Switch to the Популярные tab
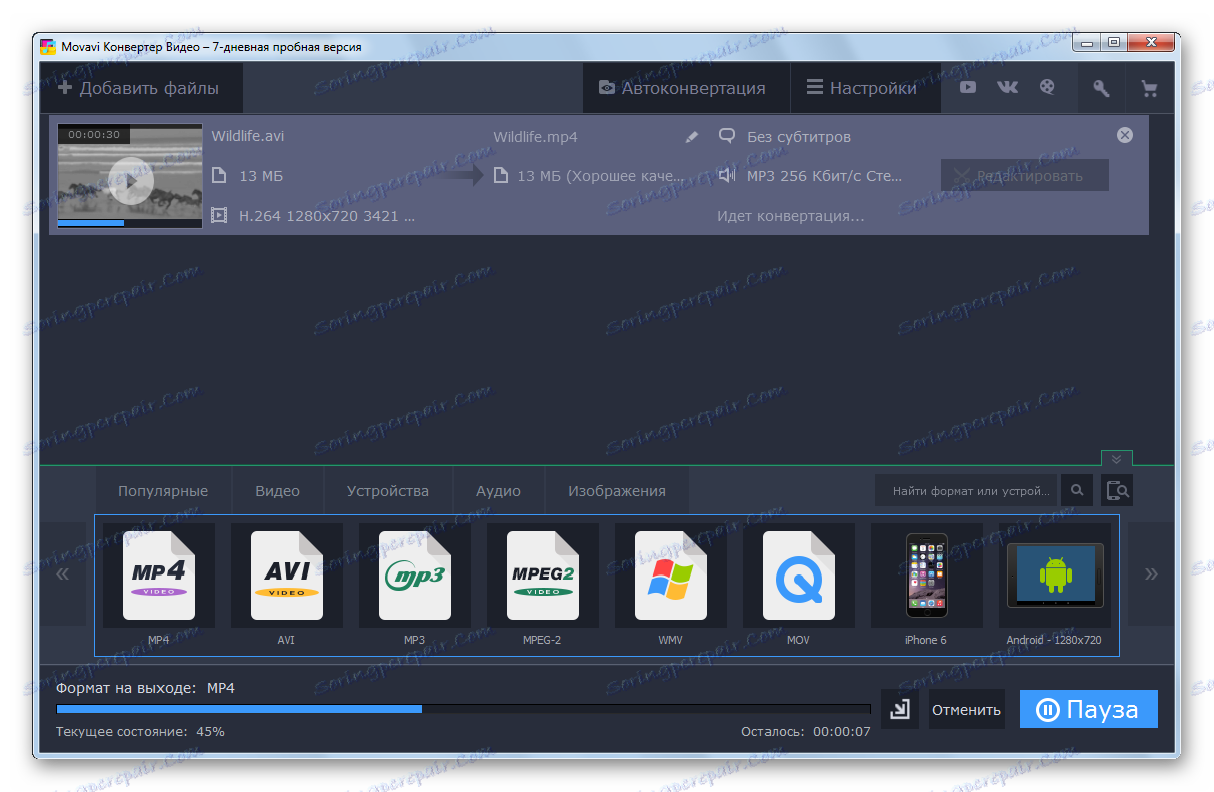This screenshot has height=792, width=1214. [x=163, y=491]
